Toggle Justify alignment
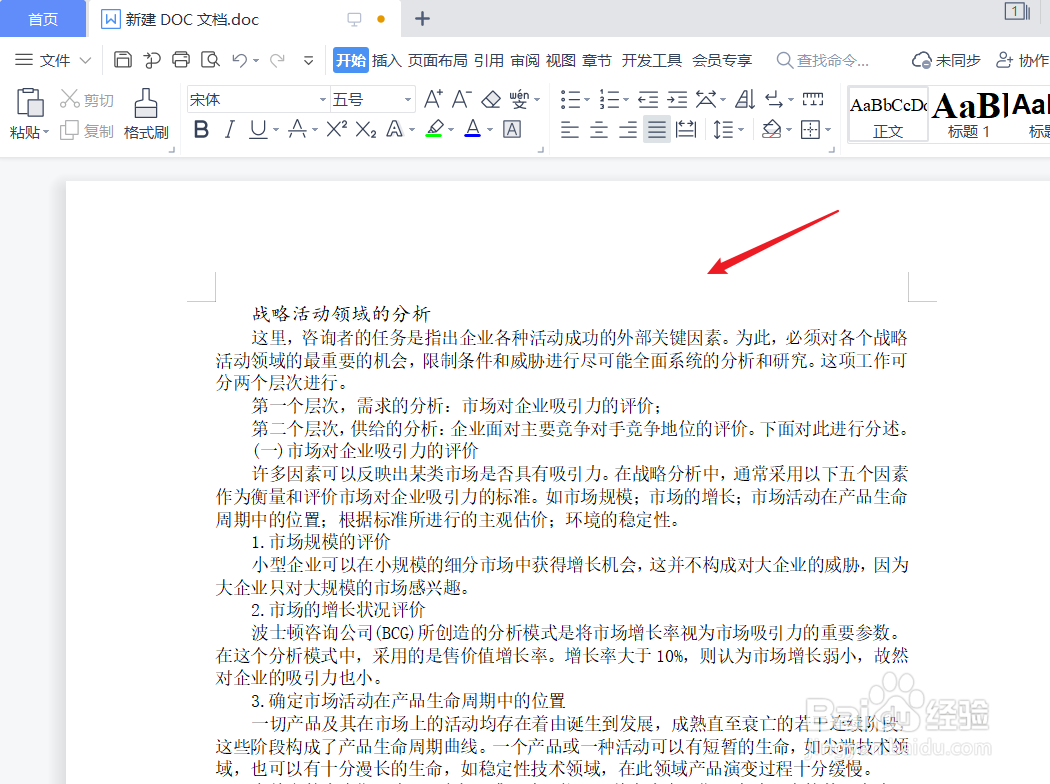 [x=657, y=129]
